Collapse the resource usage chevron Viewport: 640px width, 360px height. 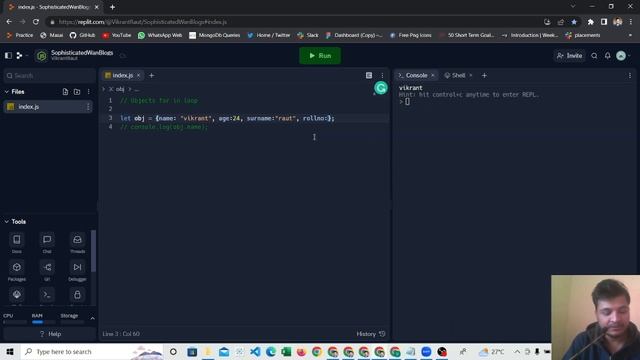(92, 318)
